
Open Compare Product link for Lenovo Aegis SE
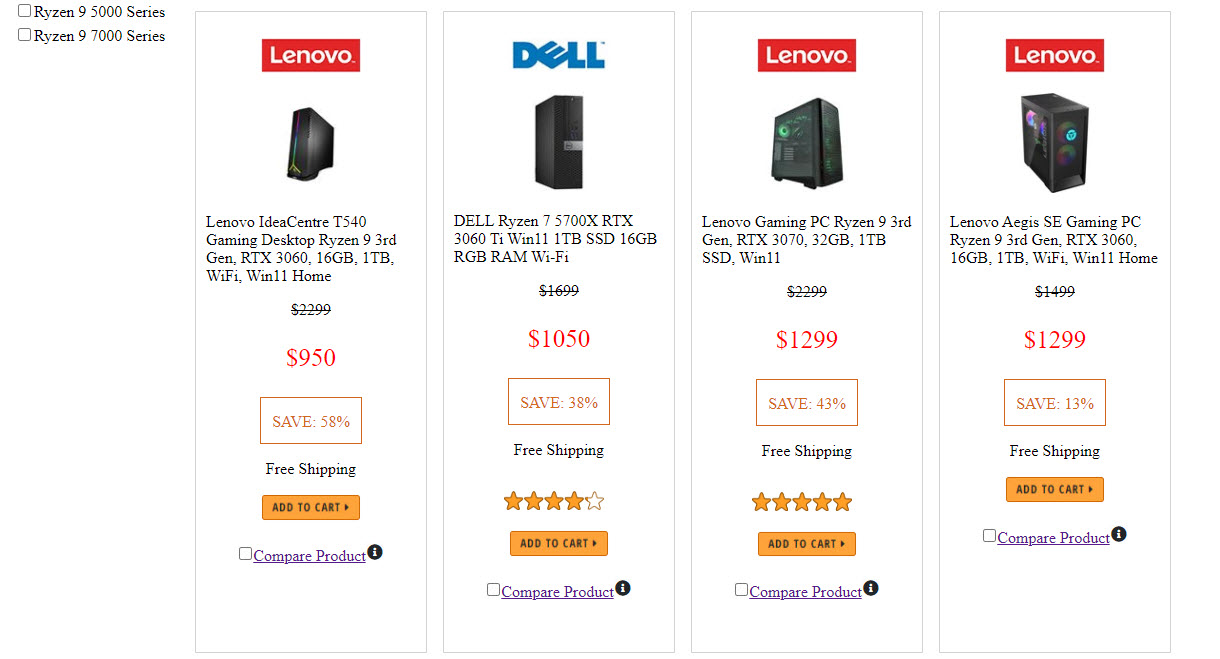(1053, 538)
